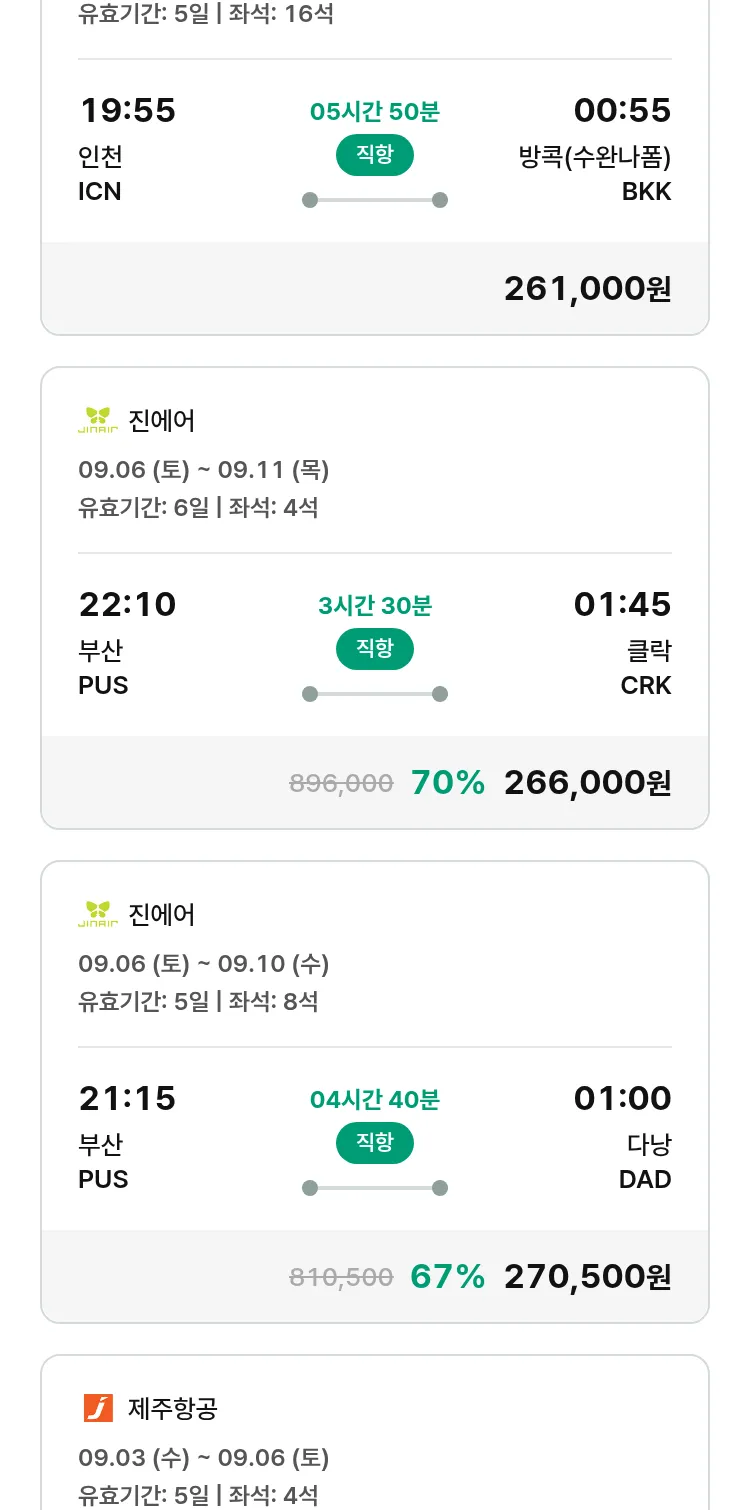Viewport: 750px width, 1510px height.
Task: Click the 방콕(수완나폼) destination label
Action: pyautogui.click(x=595, y=157)
